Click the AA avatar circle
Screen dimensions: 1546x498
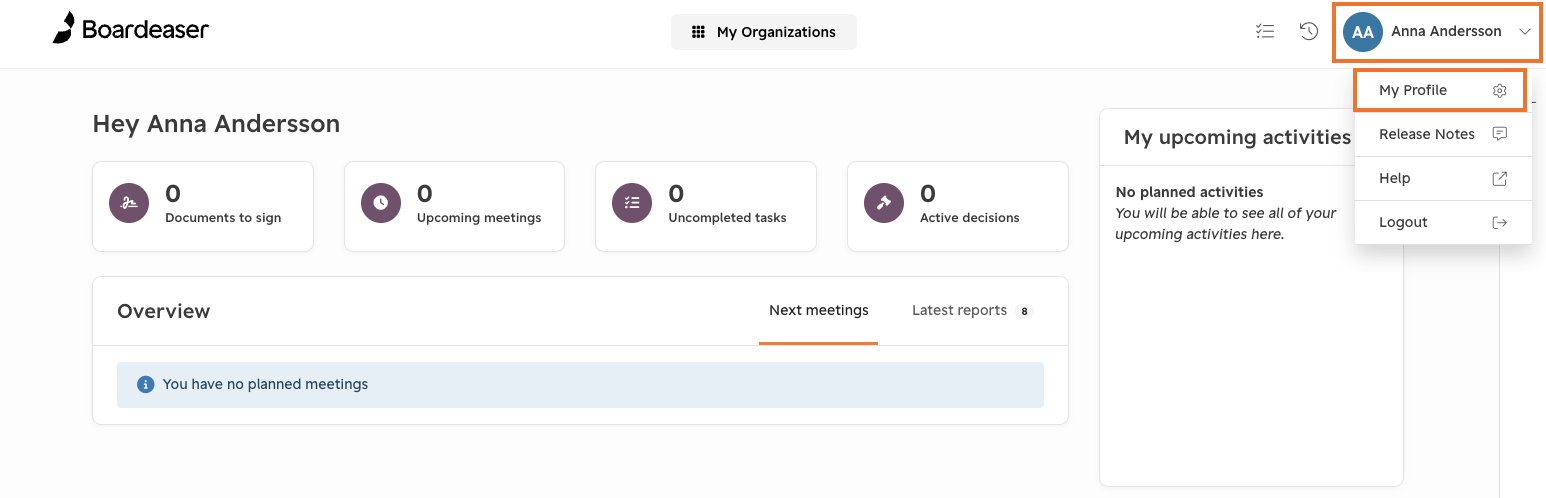click(1362, 32)
